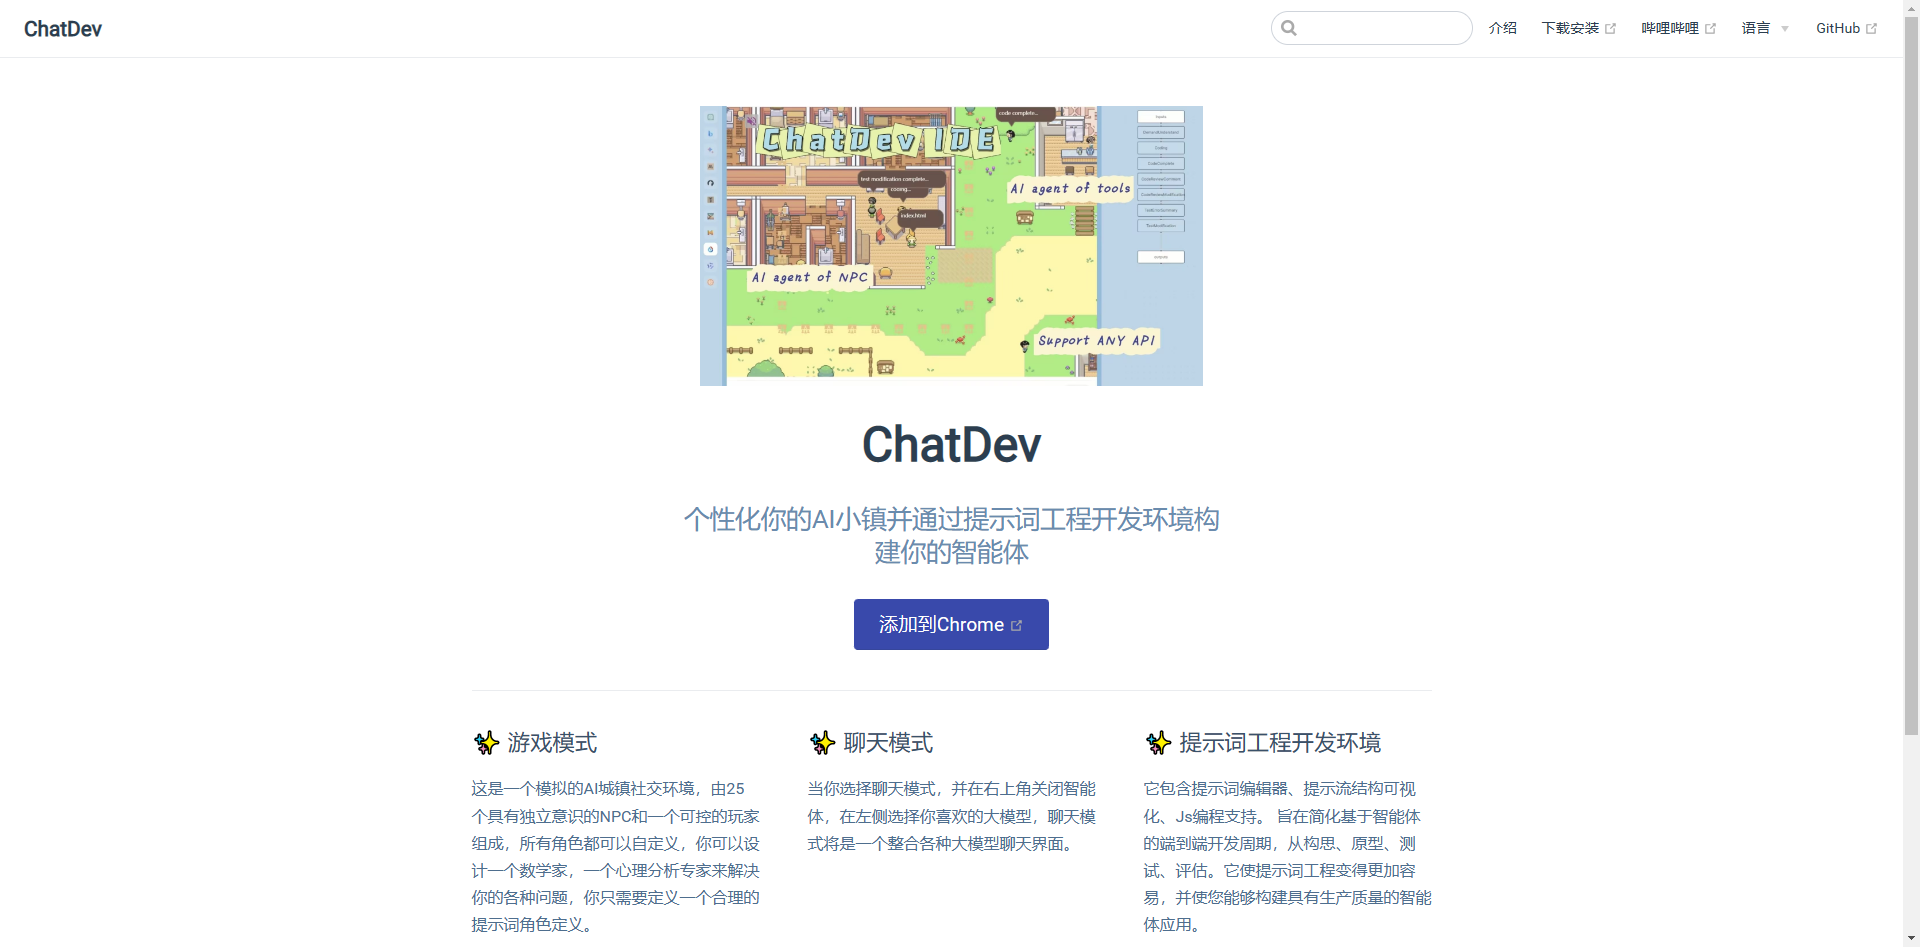Open the 下载安装 navigation item
The image size is (1920, 947).
coord(1571,28)
